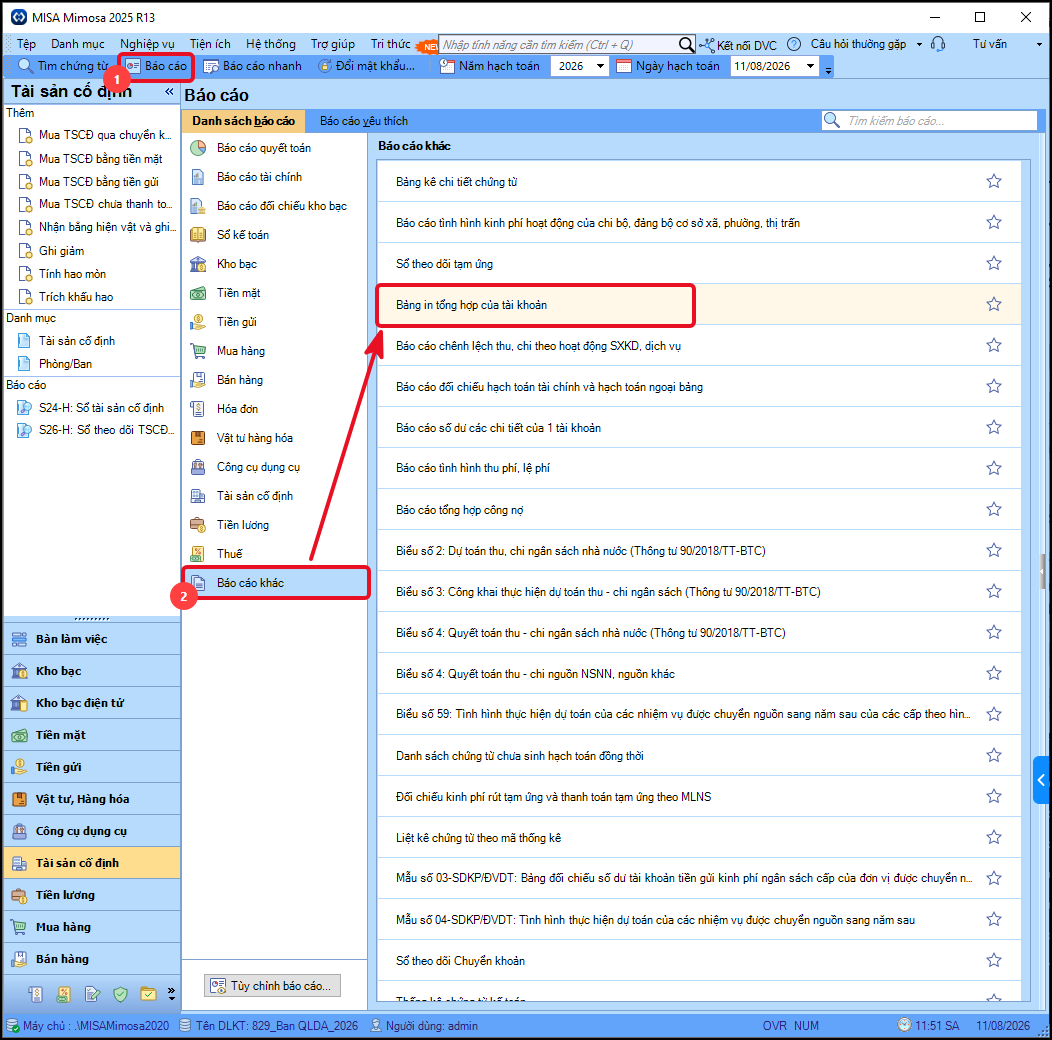The height and width of the screenshot is (1040, 1052).
Task: Select Báo cáo tài chính category
Action: [274, 177]
